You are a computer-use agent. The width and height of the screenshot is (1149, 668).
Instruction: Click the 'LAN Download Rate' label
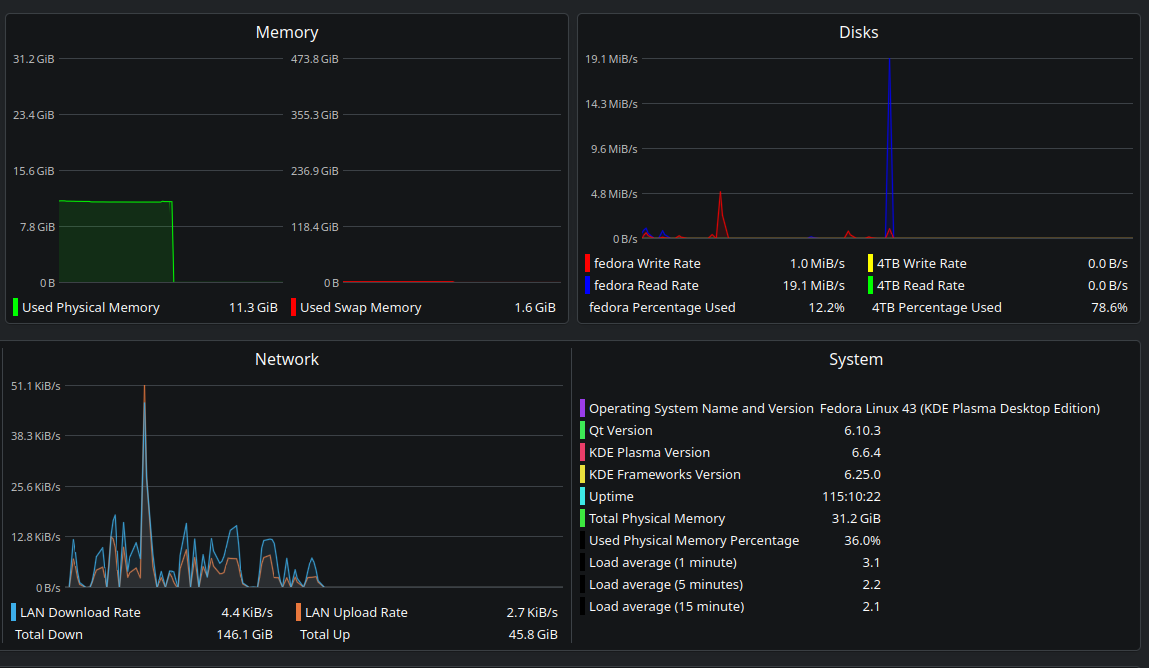click(x=81, y=612)
